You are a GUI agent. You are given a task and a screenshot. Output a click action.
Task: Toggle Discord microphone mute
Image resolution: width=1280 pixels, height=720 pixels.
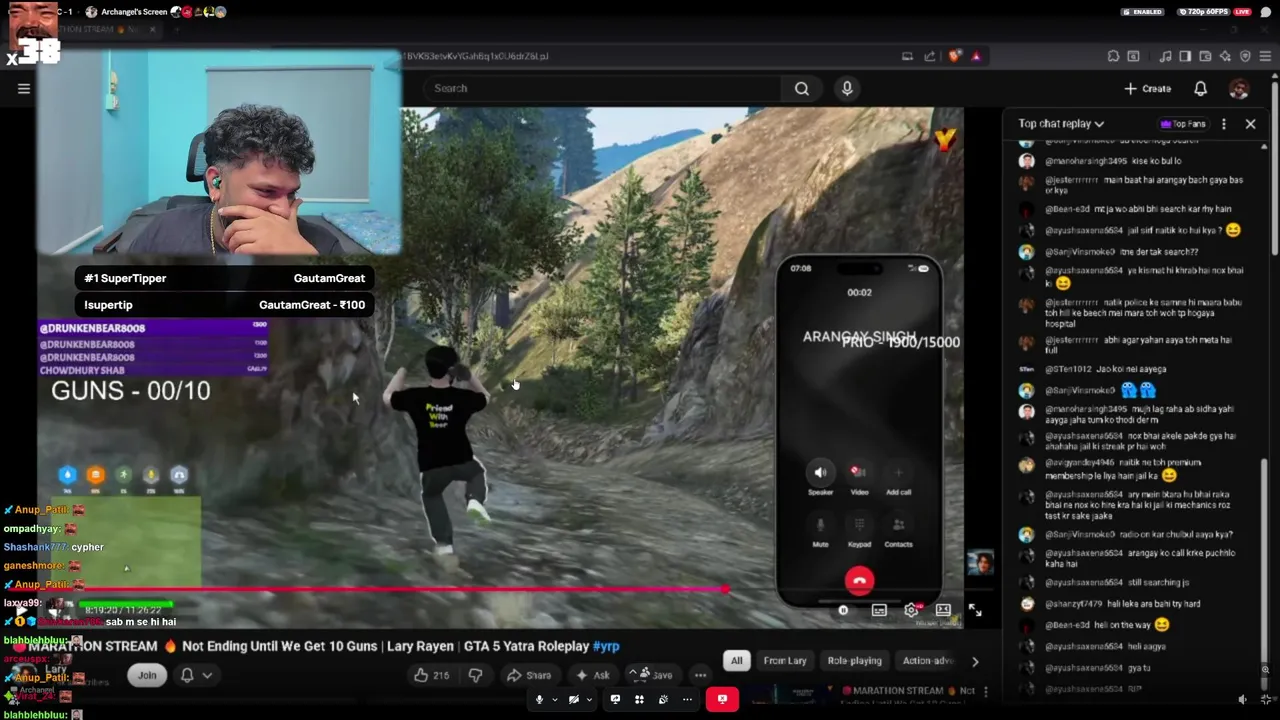coord(539,699)
